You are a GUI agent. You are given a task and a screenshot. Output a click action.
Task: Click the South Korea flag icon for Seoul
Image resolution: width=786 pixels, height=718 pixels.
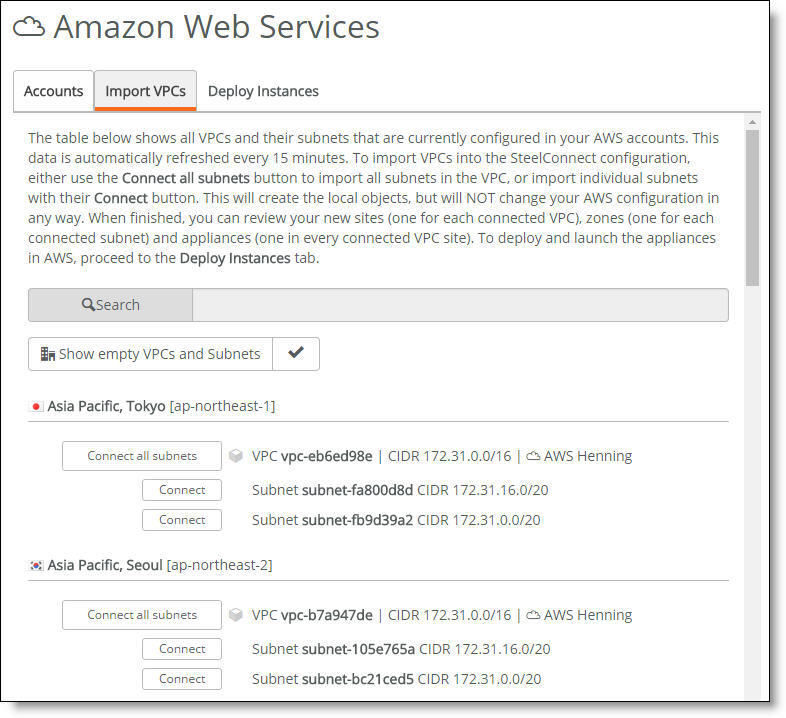pos(36,566)
